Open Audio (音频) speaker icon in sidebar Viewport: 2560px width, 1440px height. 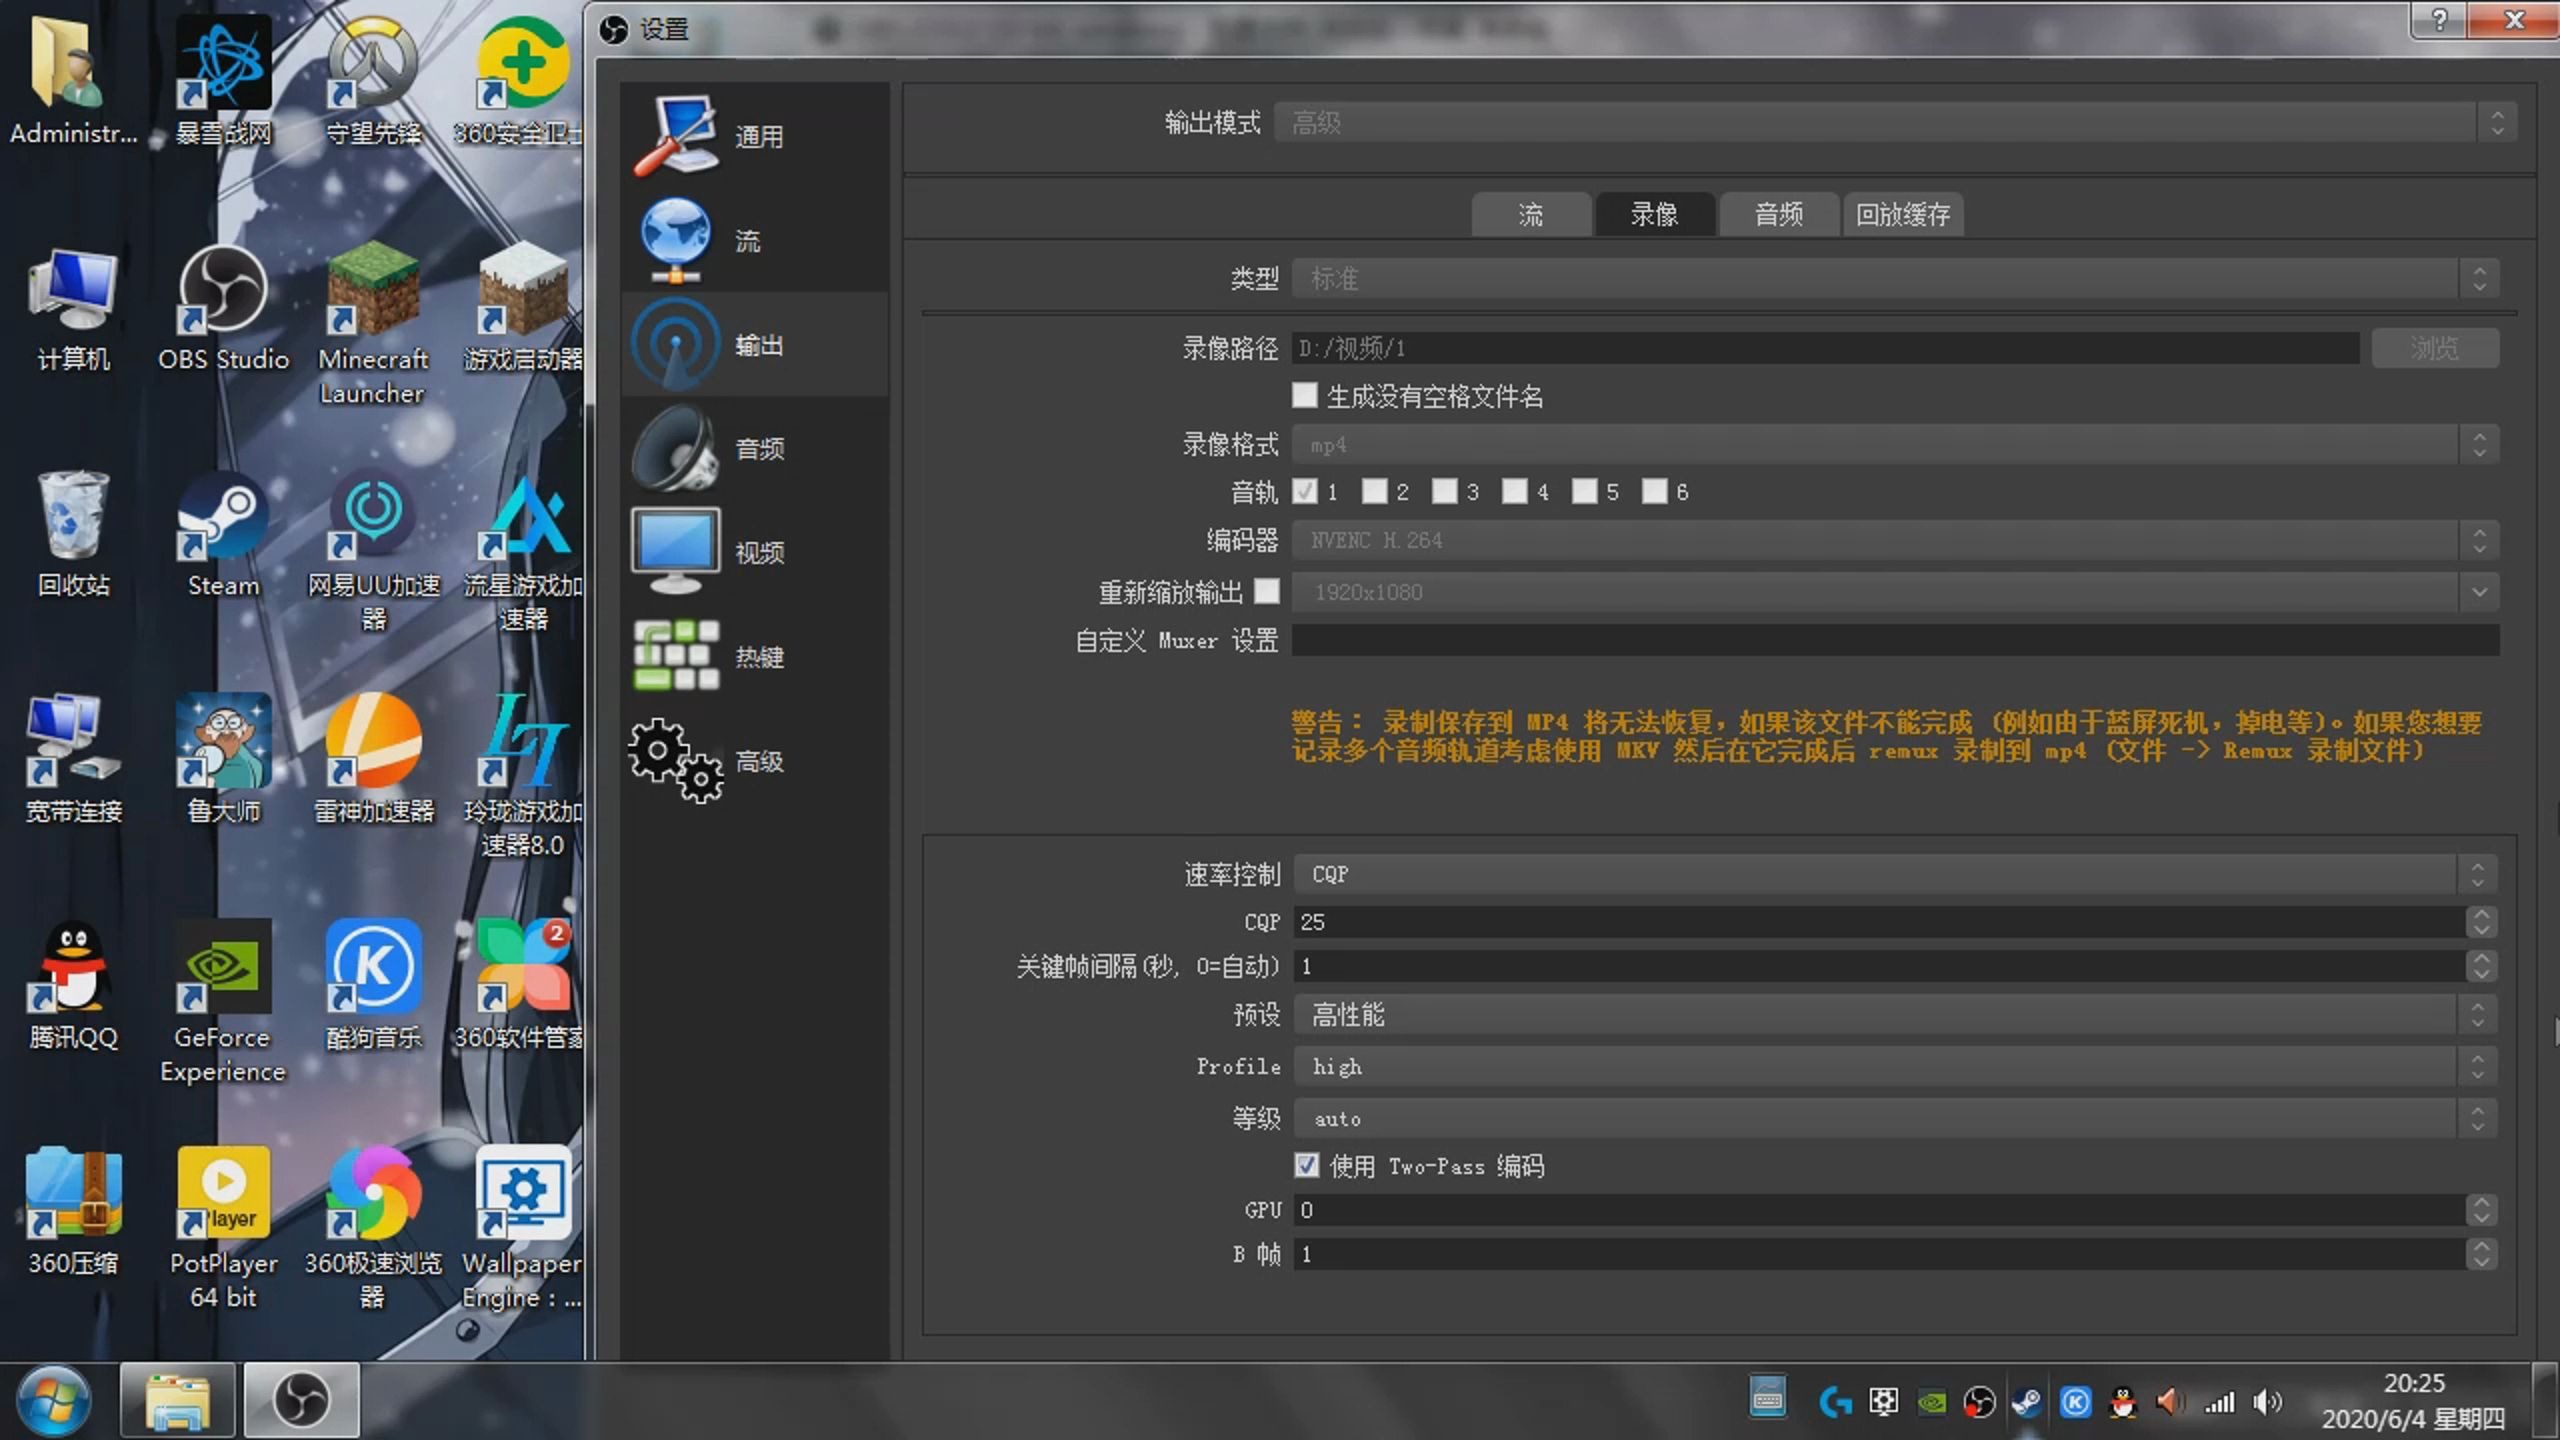676,448
